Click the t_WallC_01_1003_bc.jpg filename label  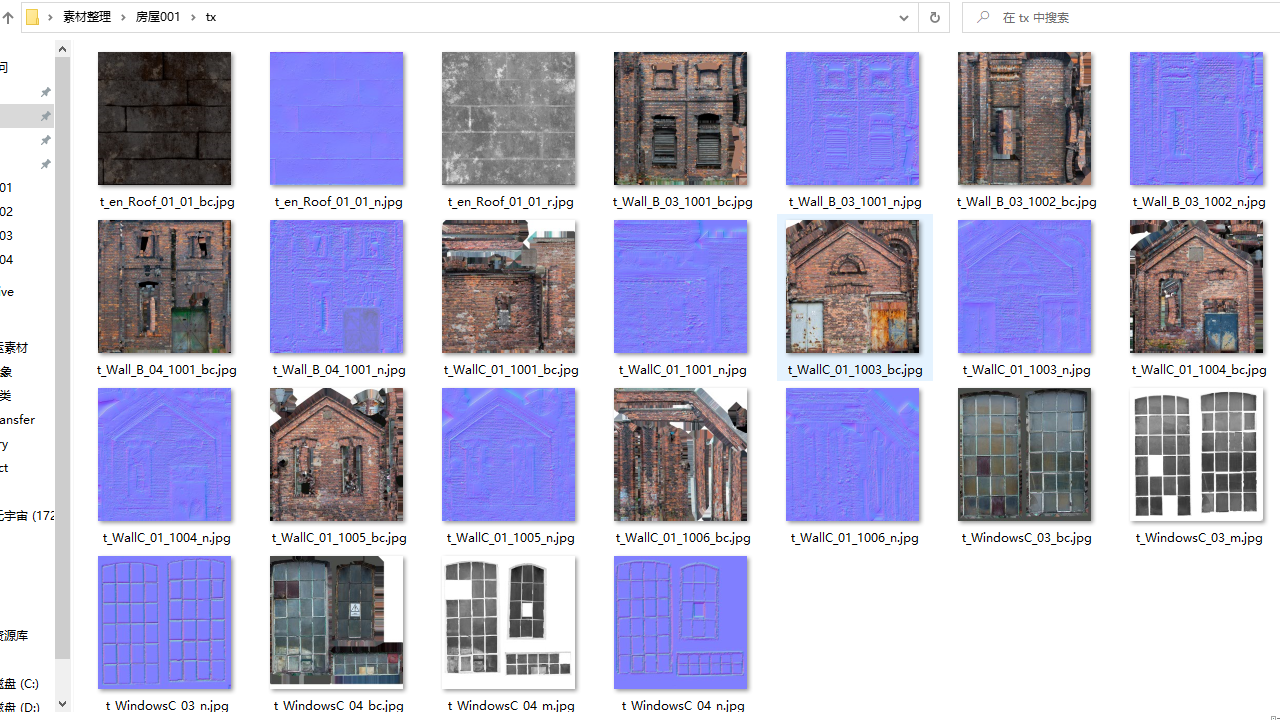[x=855, y=370]
